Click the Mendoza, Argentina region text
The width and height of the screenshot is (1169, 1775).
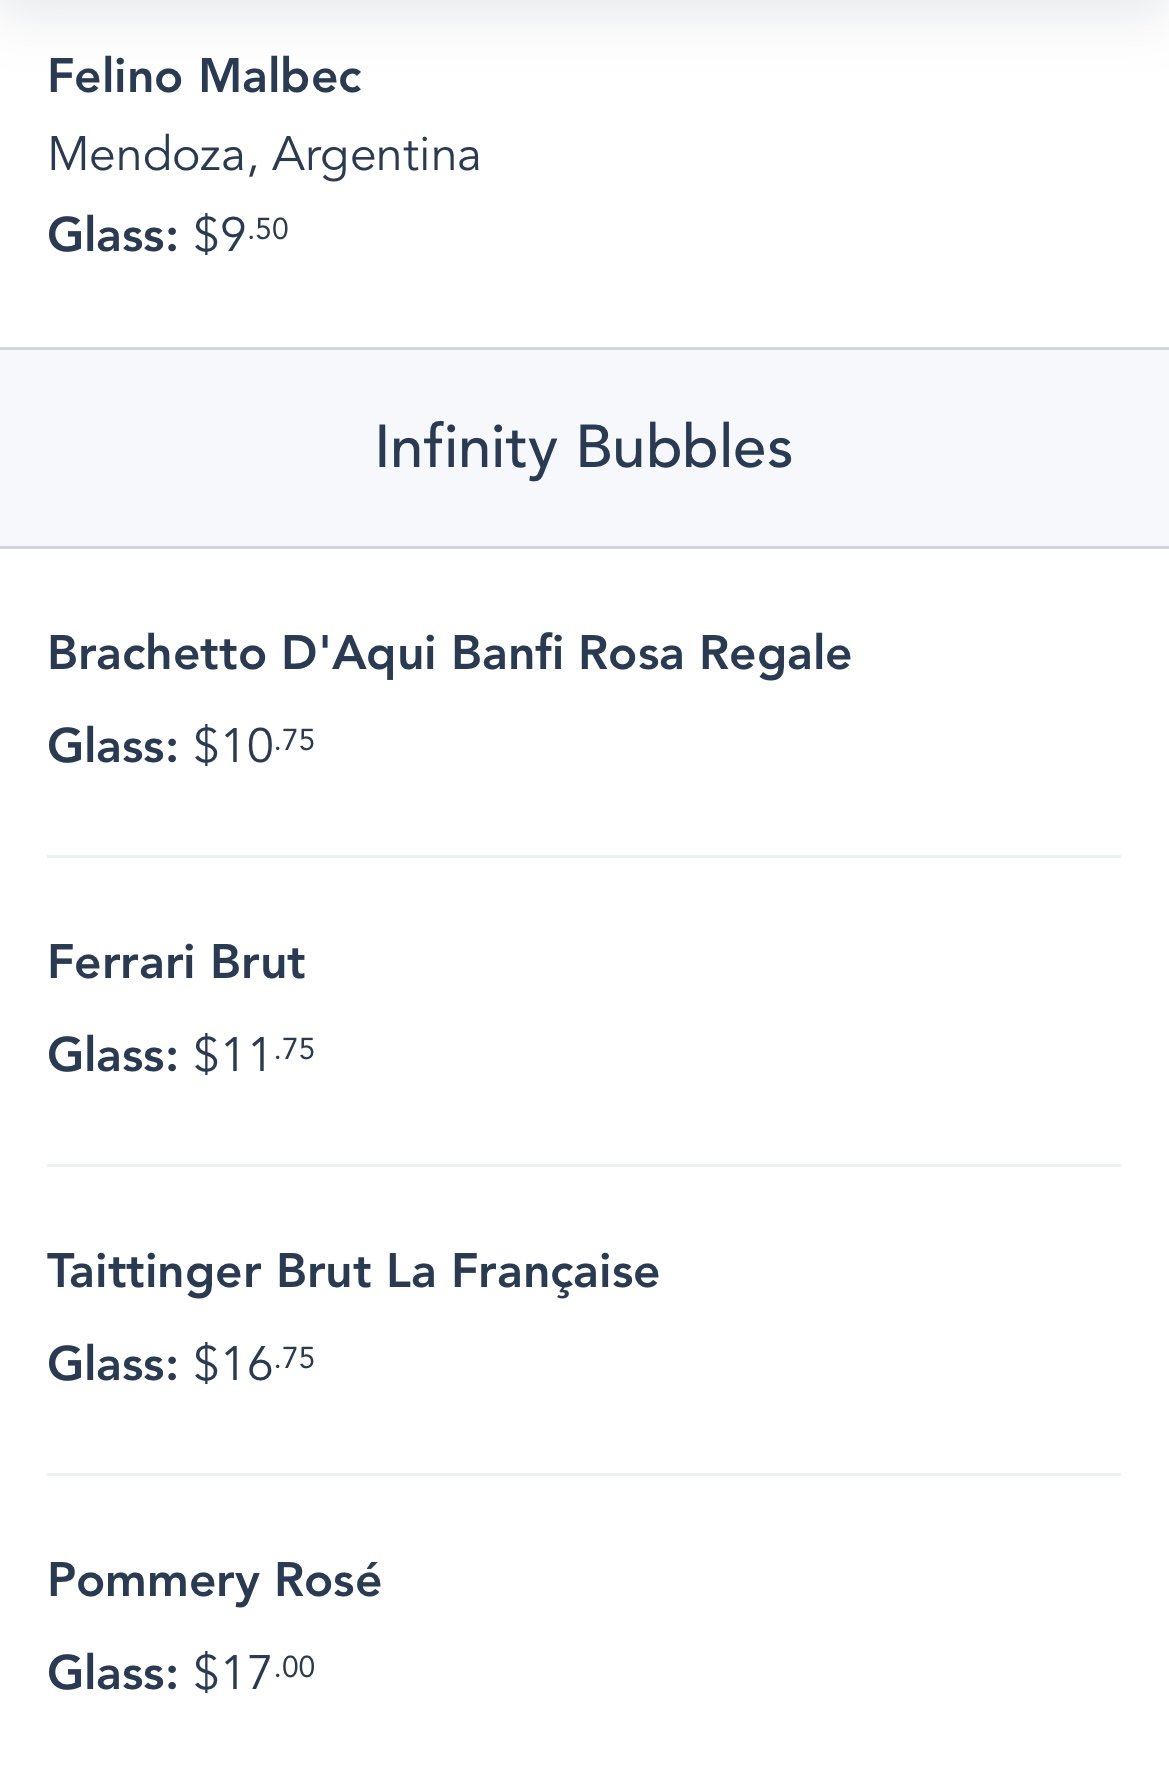[x=264, y=155]
